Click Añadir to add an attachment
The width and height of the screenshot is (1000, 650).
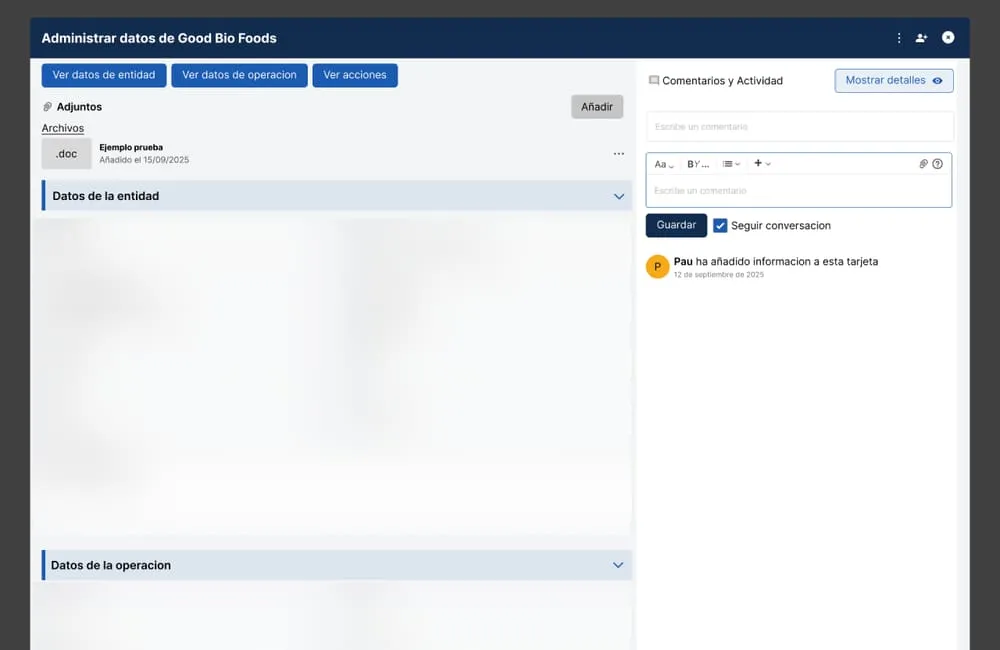click(597, 107)
